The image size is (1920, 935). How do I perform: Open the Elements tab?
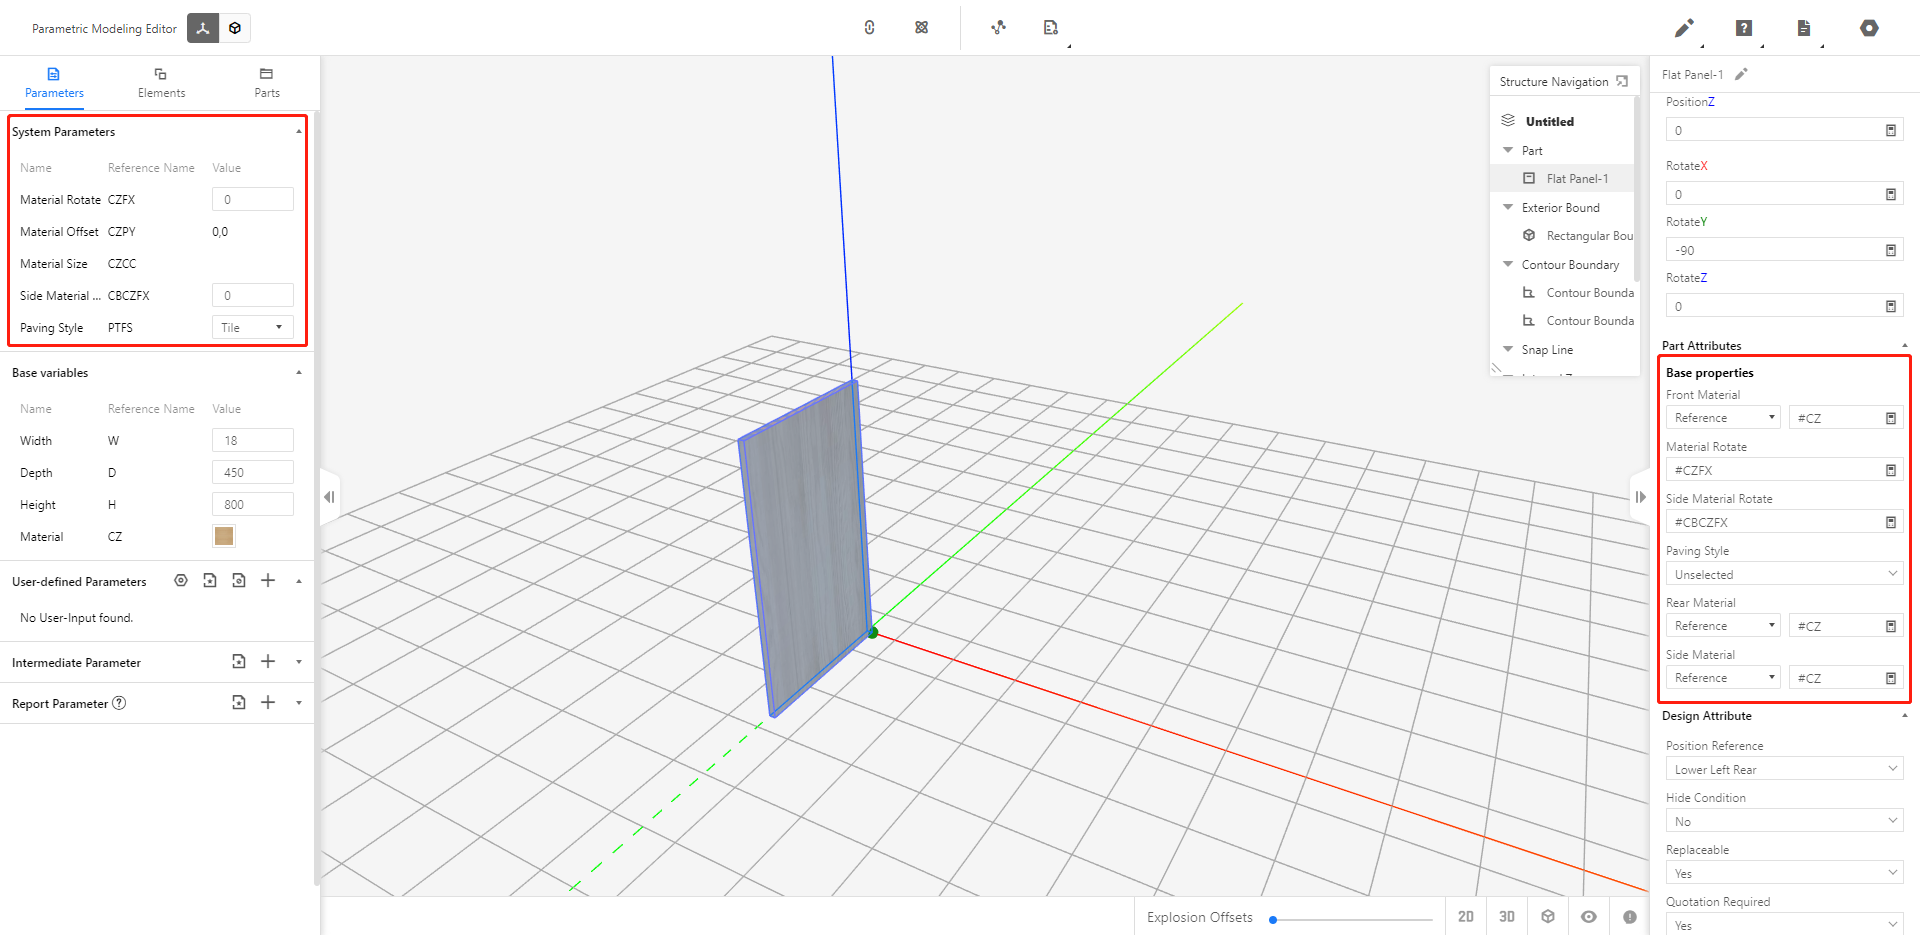click(161, 83)
